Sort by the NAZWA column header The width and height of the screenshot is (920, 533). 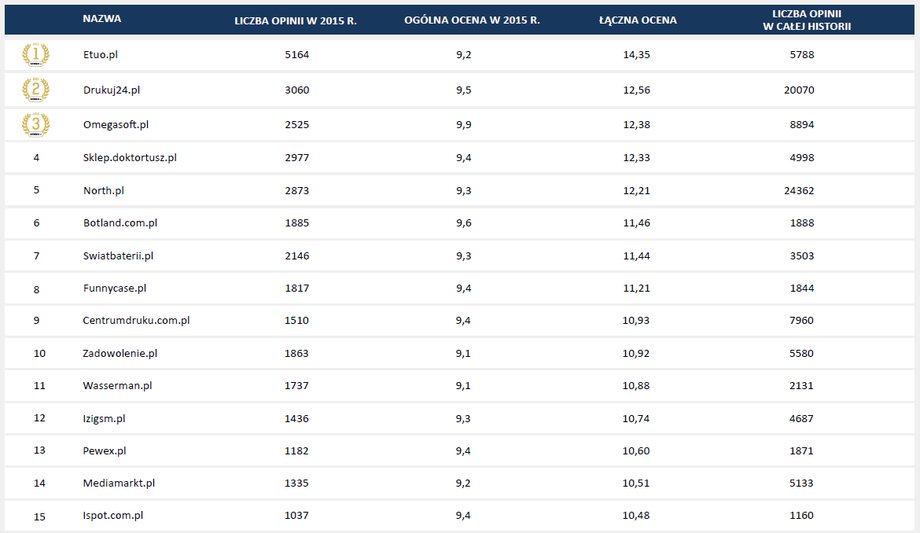point(102,19)
